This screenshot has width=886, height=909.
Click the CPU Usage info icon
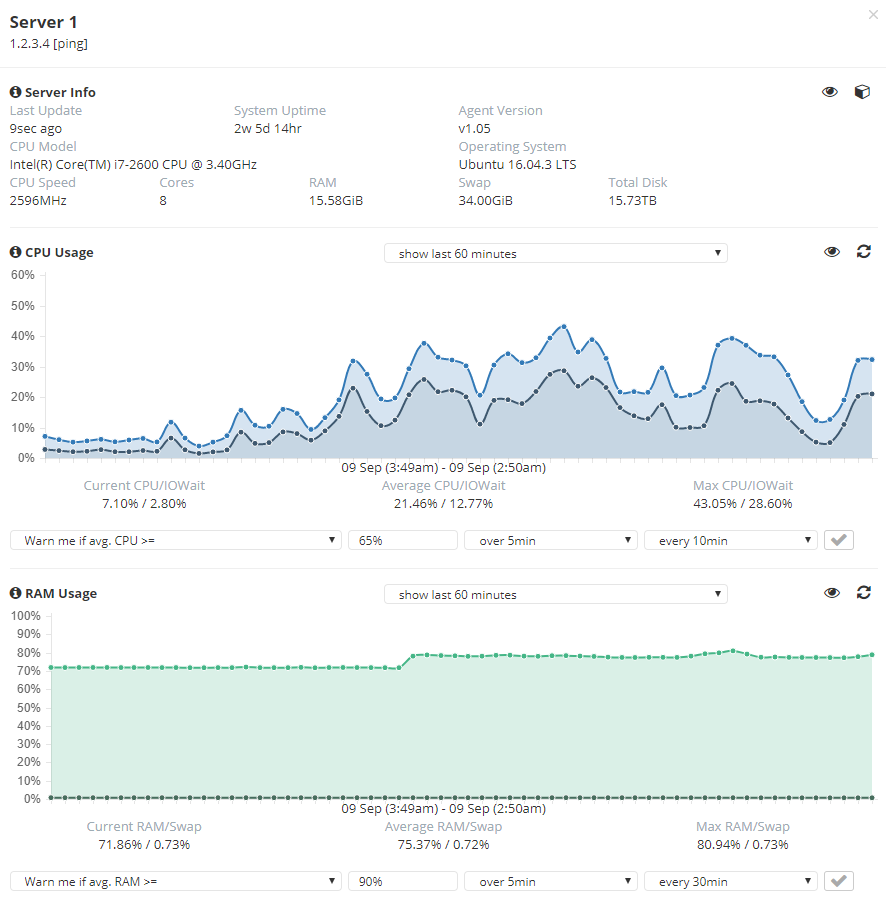pyautogui.click(x=16, y=252)
